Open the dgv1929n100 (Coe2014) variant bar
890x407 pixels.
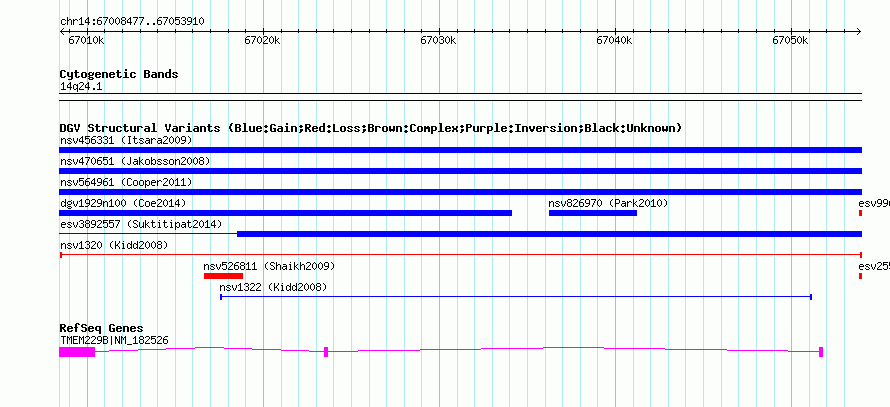point(286,213)
